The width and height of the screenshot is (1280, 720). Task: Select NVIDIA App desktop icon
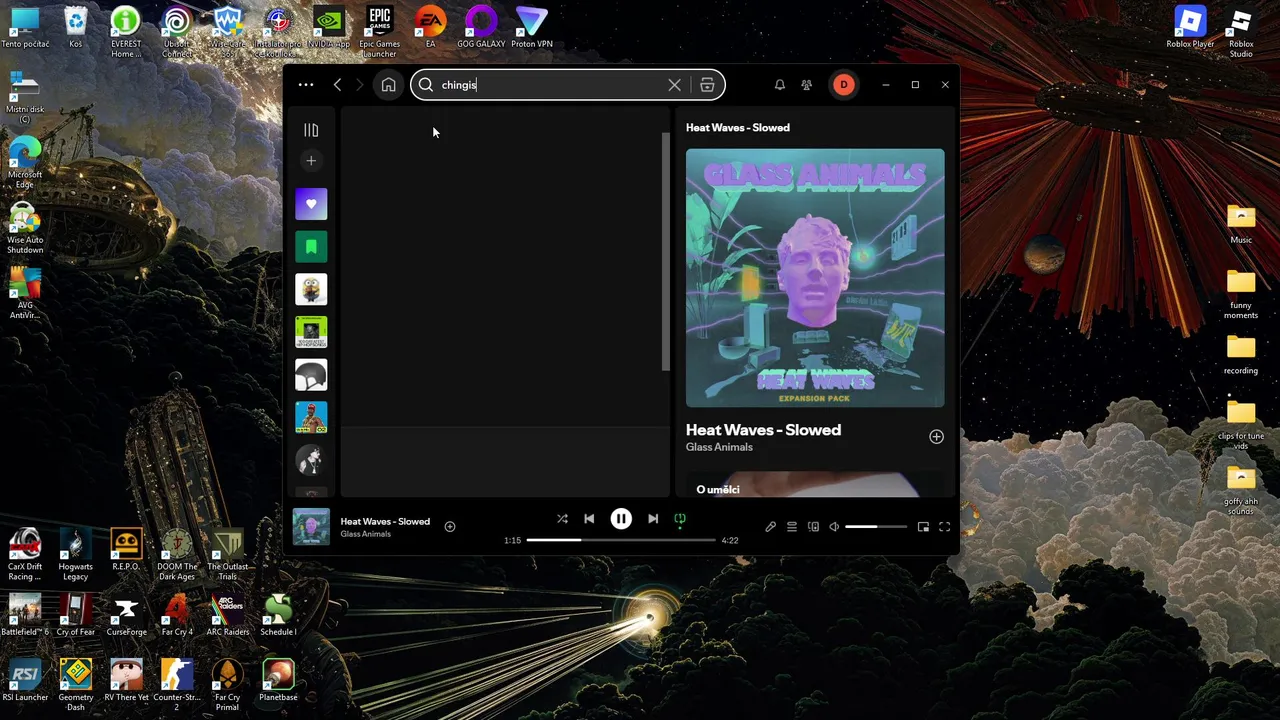click(329, 28)
